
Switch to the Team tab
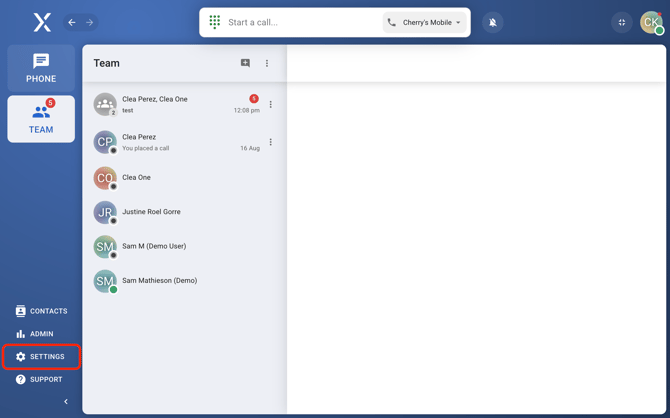(41, 119)
